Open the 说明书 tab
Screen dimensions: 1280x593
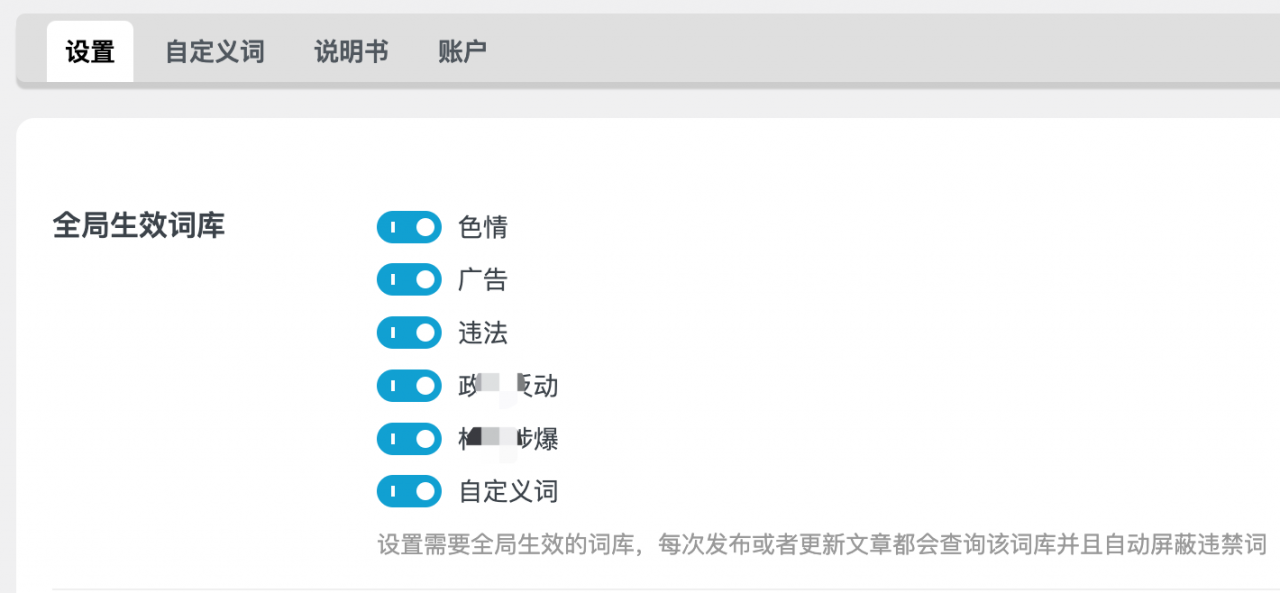tap(350, 51)
